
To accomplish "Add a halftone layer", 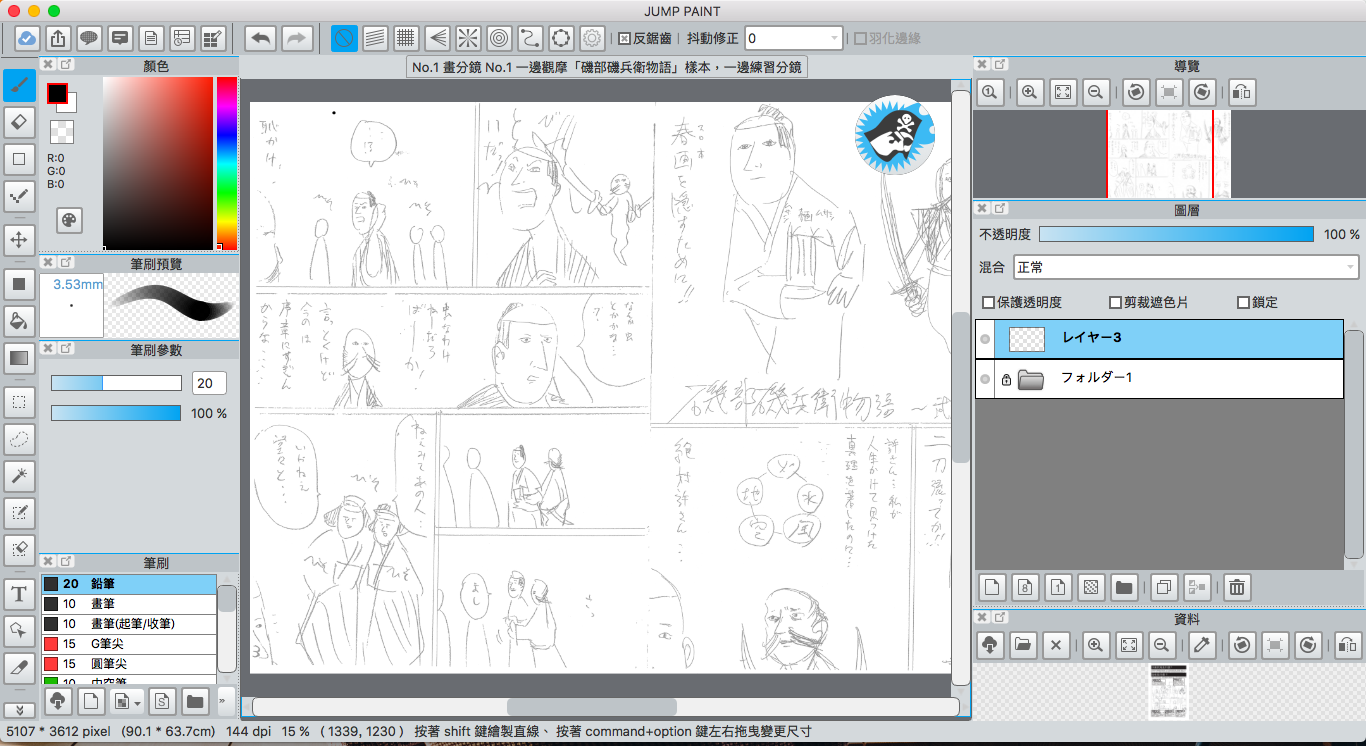I will coord(1091,587).
